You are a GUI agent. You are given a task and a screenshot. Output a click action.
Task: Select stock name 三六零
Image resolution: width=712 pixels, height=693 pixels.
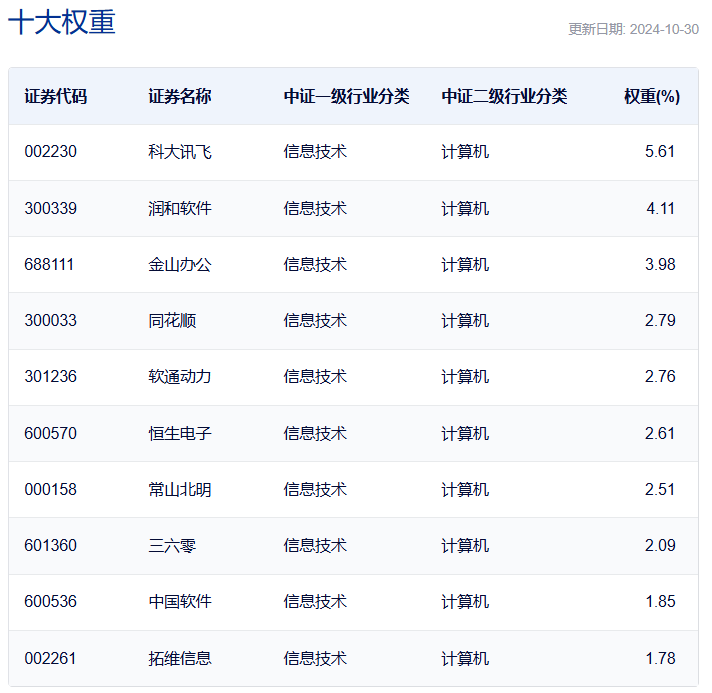pyautogui.click(x=172, y=545)
